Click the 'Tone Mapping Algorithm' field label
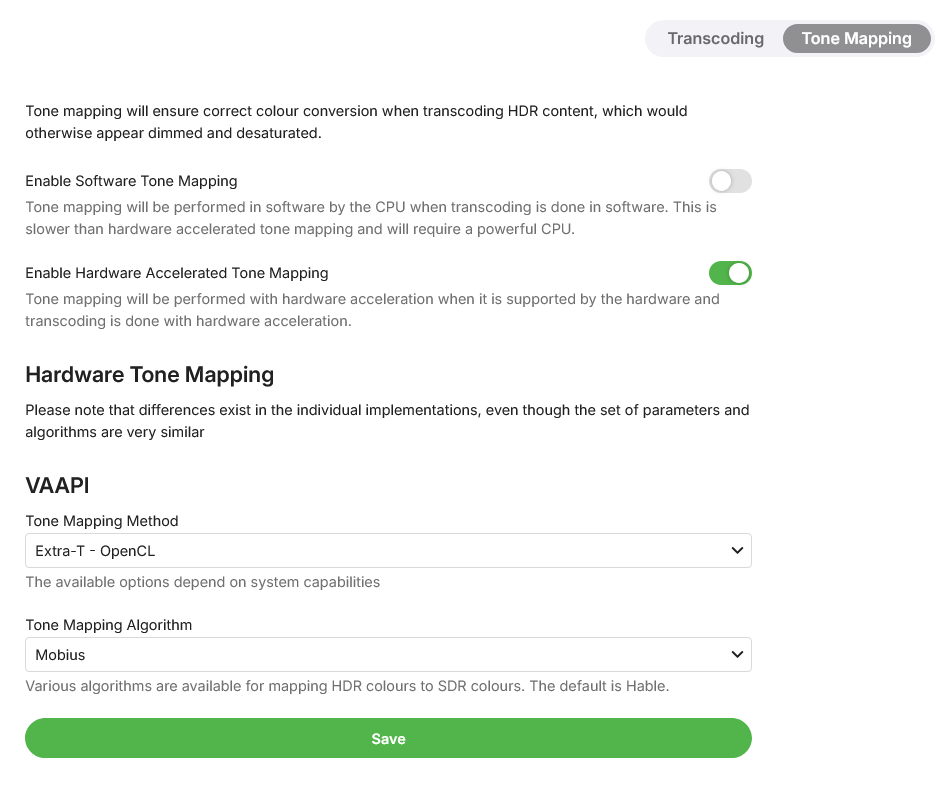 (x=108, y=625)
